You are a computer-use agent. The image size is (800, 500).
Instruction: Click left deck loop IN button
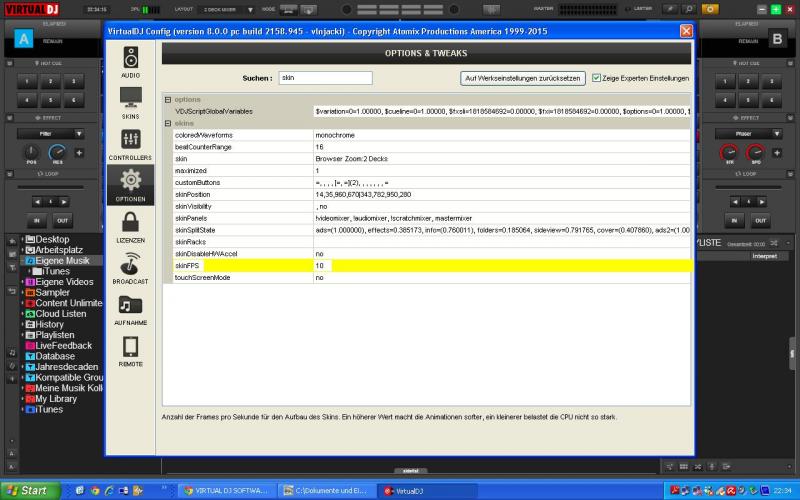pos(36,220)
